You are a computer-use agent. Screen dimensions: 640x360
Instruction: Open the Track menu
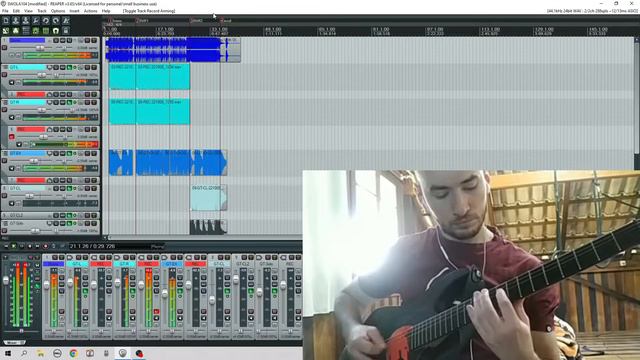point(42,11)
